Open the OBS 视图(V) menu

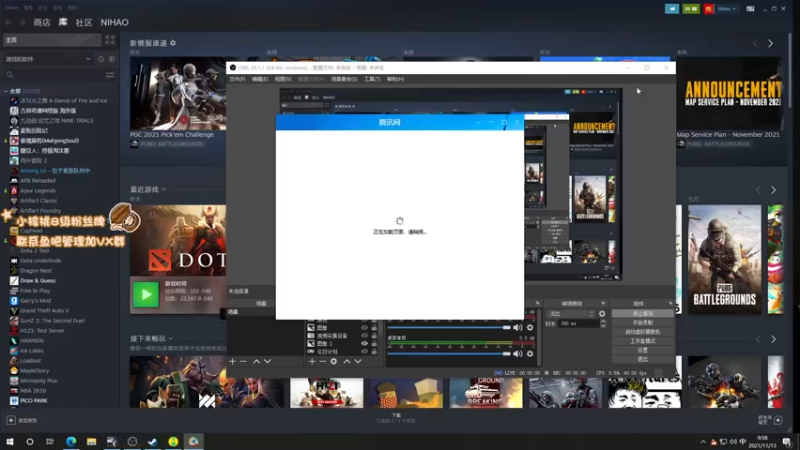[283, 79]
